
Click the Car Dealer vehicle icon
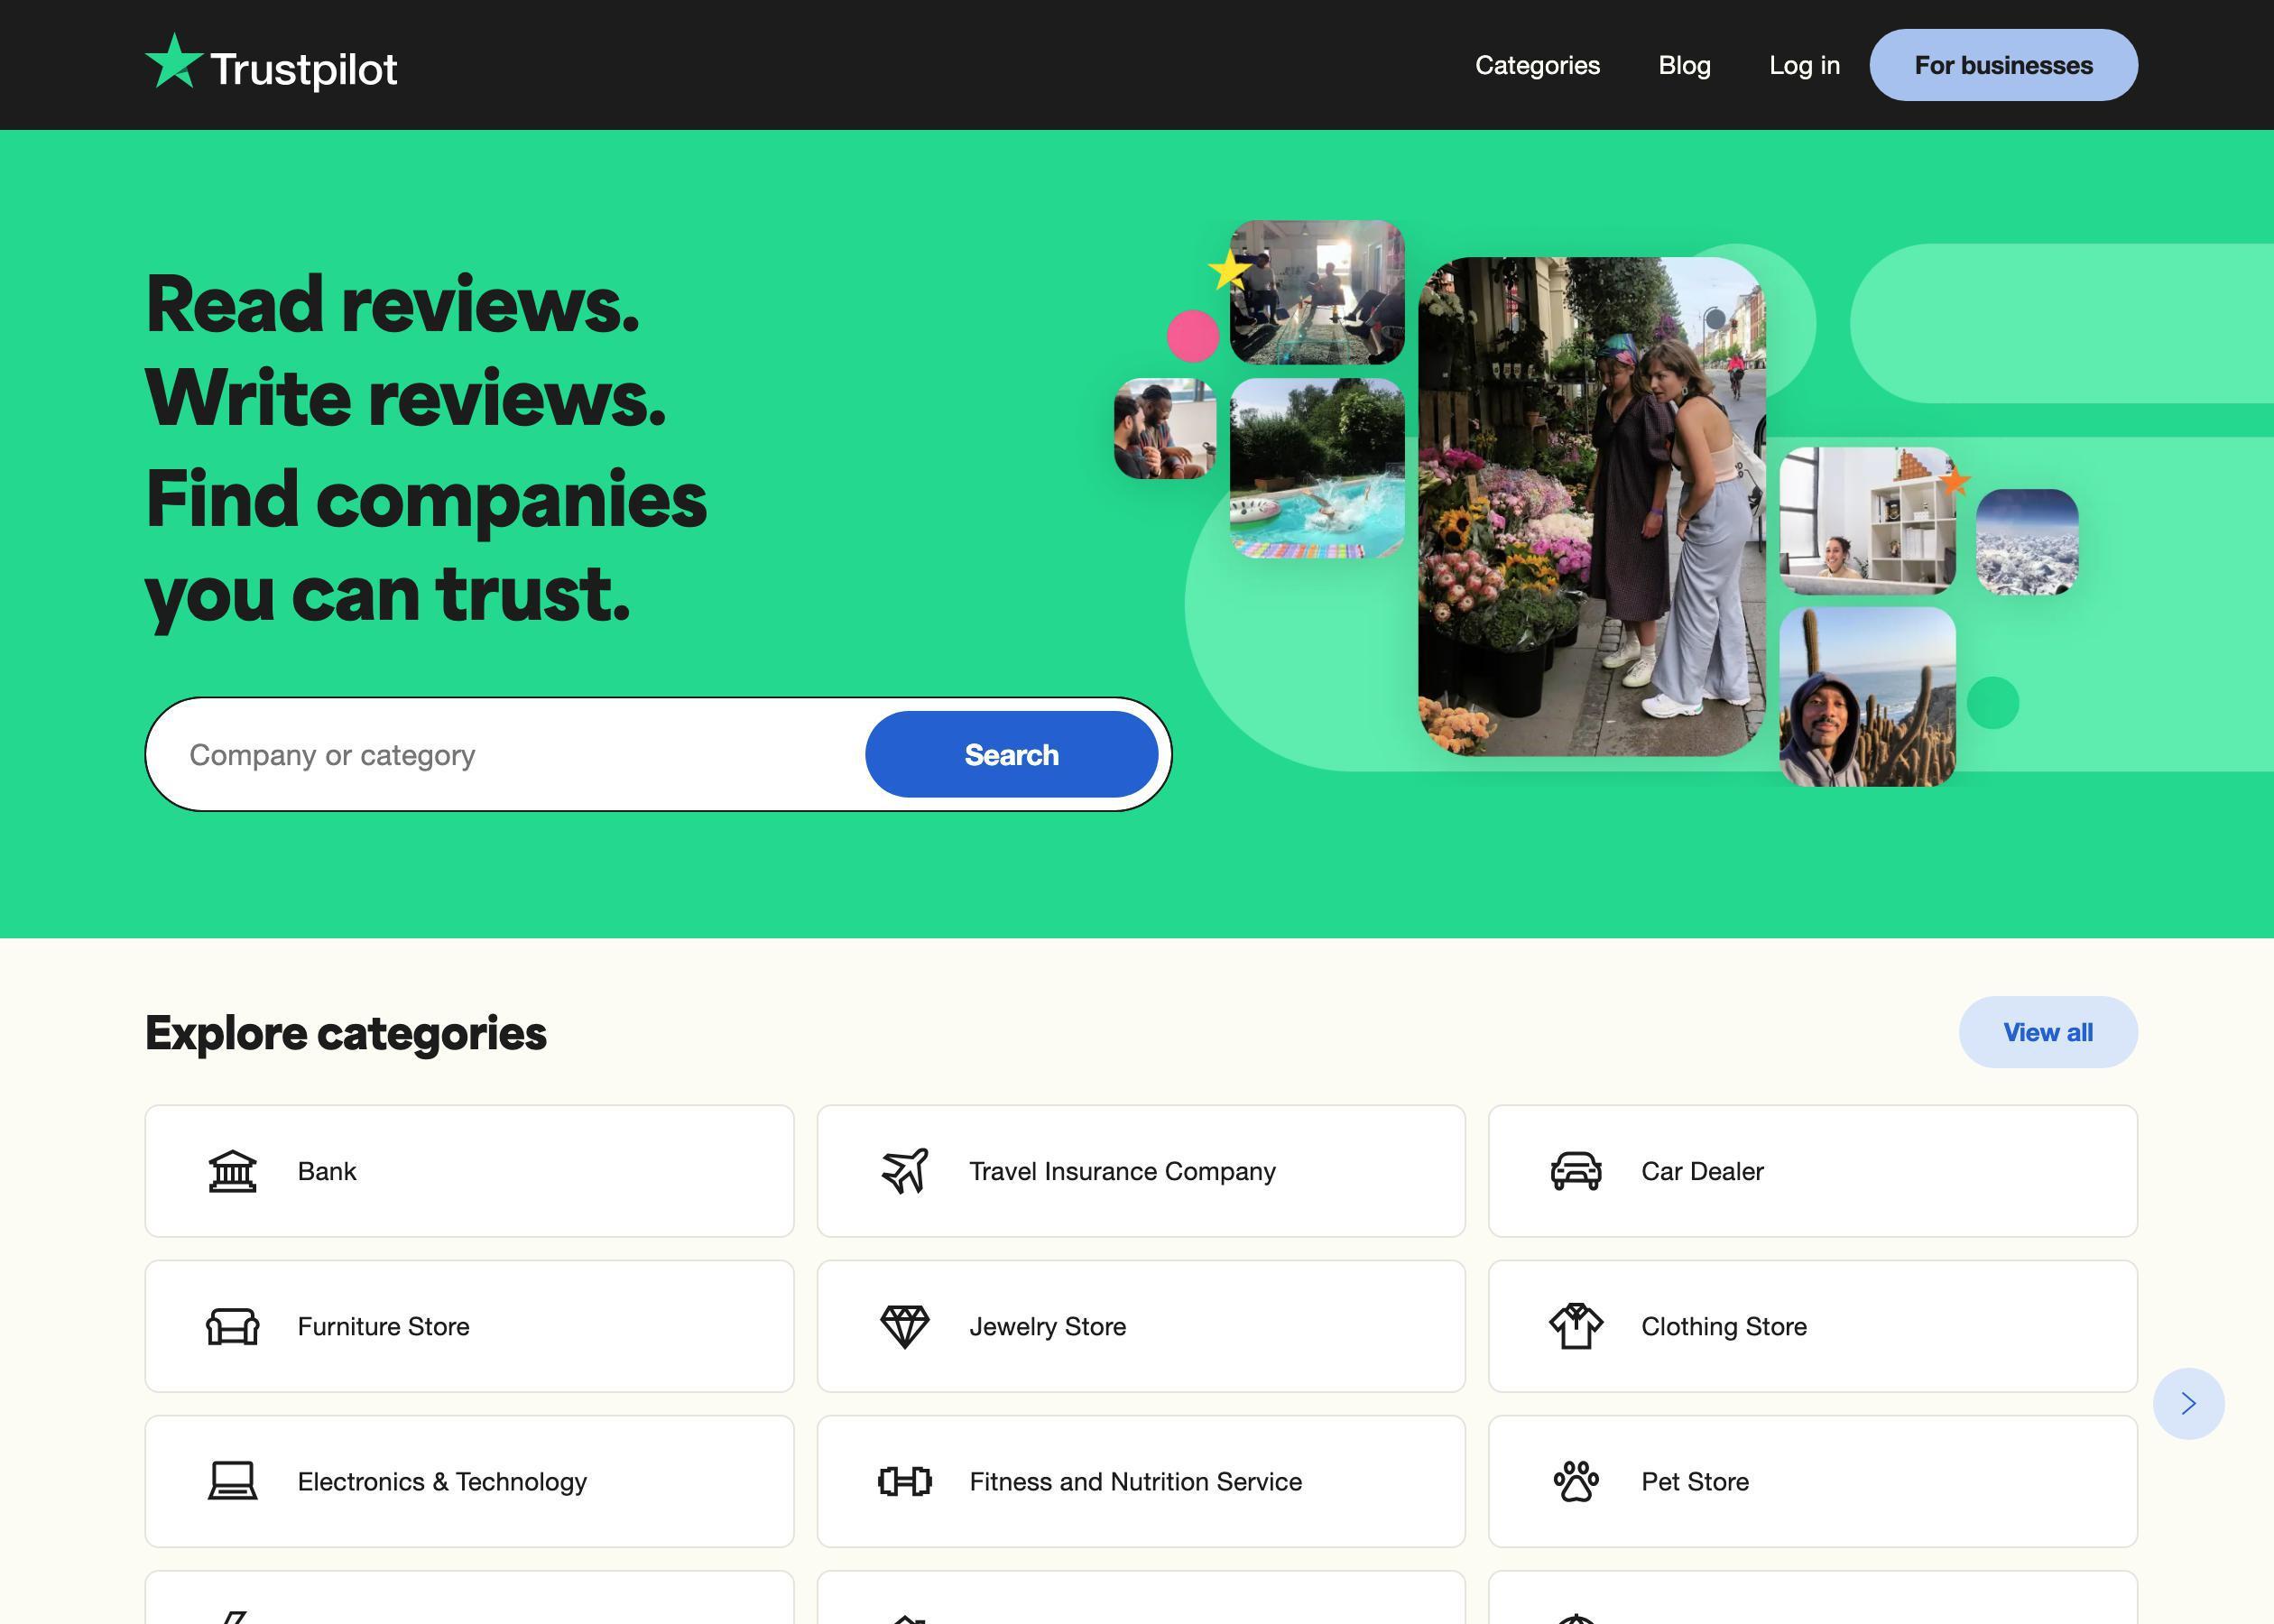point(1575,1168)
